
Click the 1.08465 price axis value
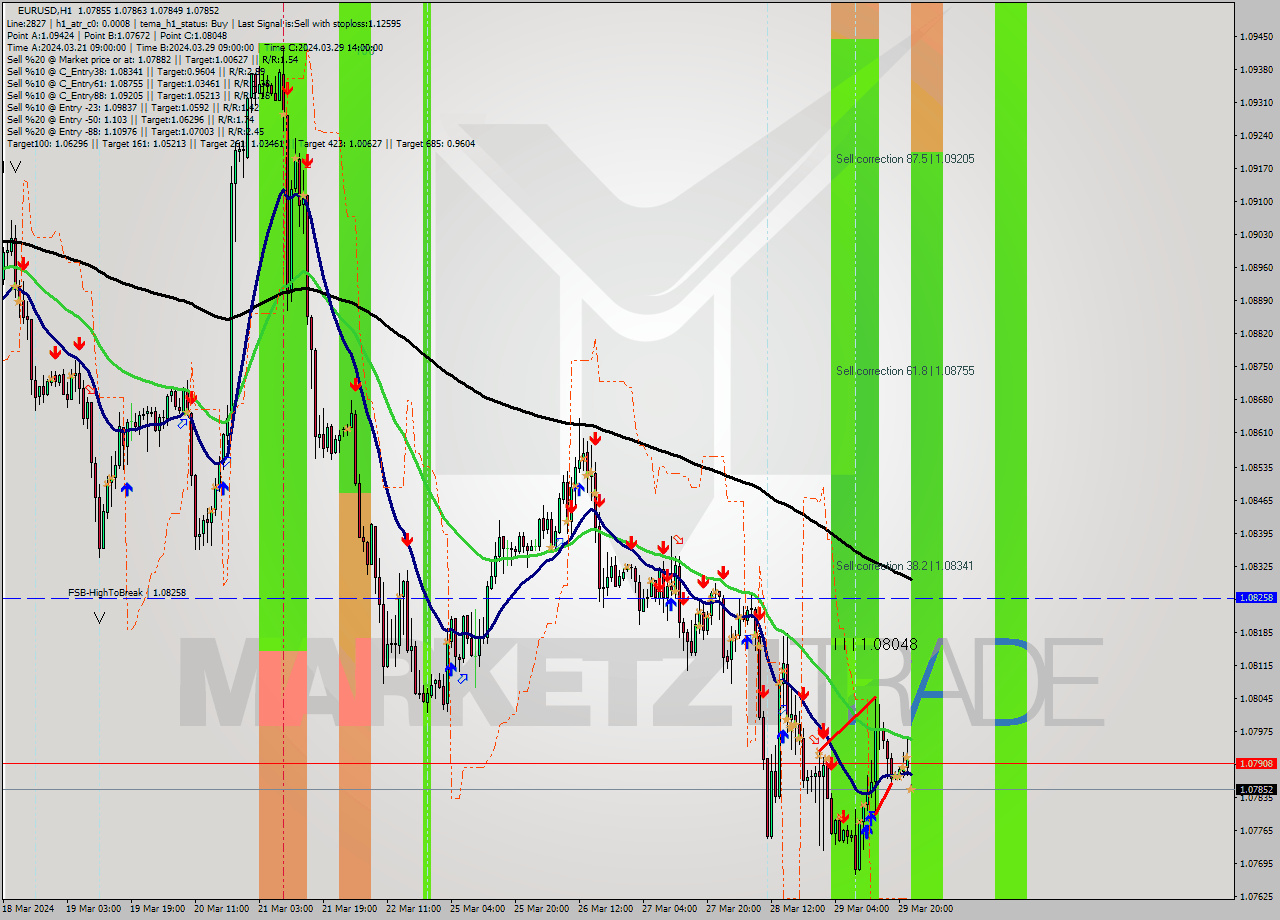tap(1256, 499)
